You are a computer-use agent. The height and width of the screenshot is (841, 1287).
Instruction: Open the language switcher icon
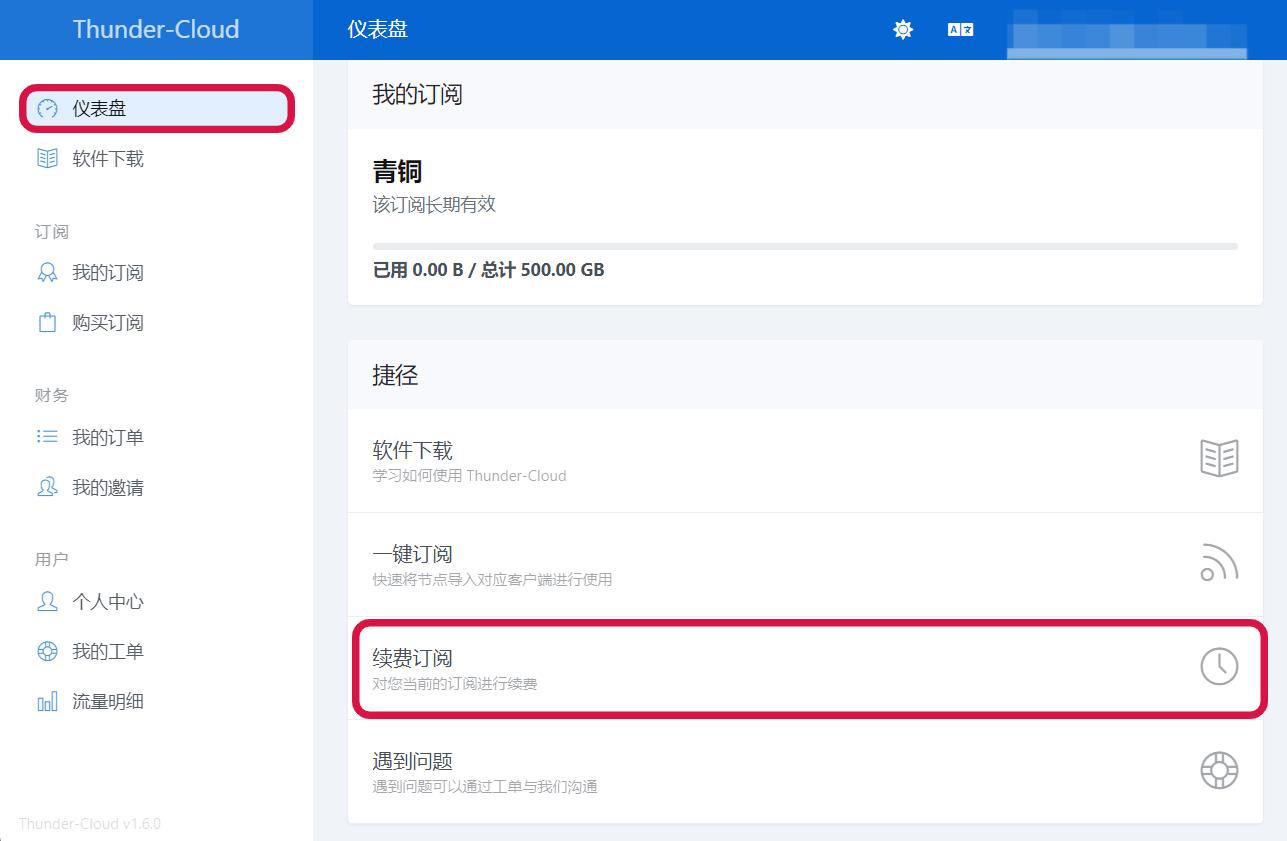coord(960,30)
